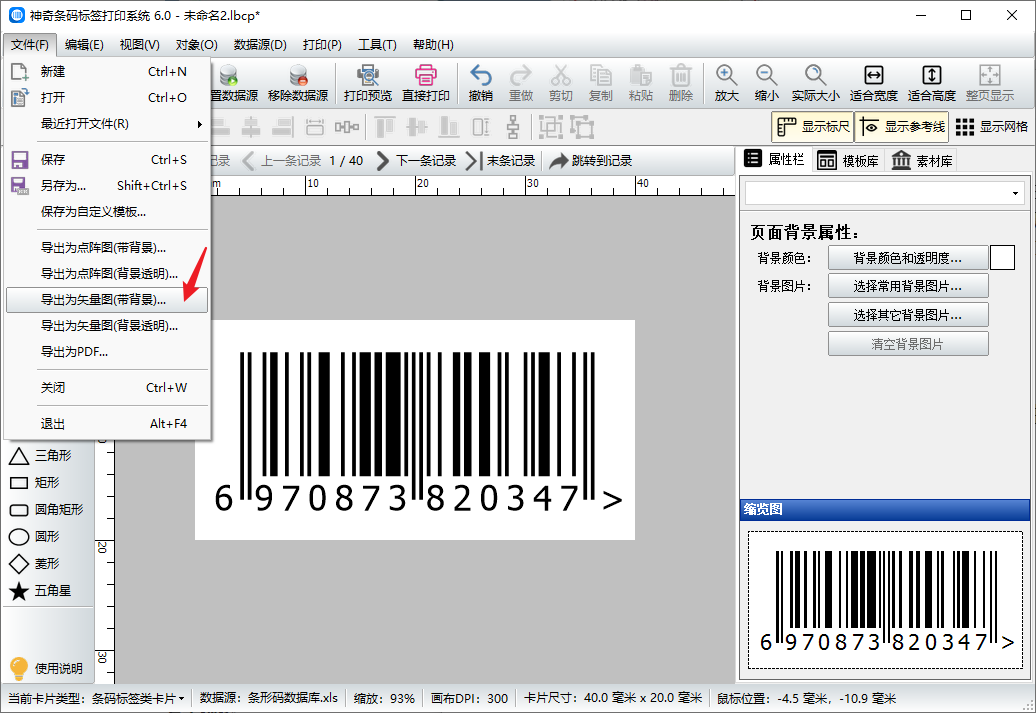Undo the last action using toolbar icon
Screen dimensions: 1036x713
click(x=480, y=83)
